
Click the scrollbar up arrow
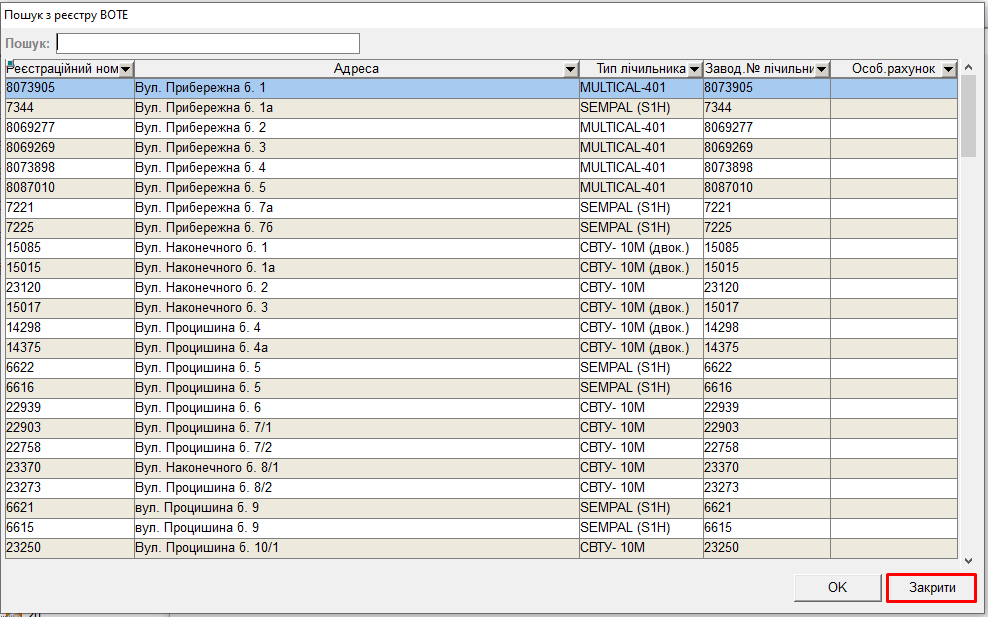point(968,67)
